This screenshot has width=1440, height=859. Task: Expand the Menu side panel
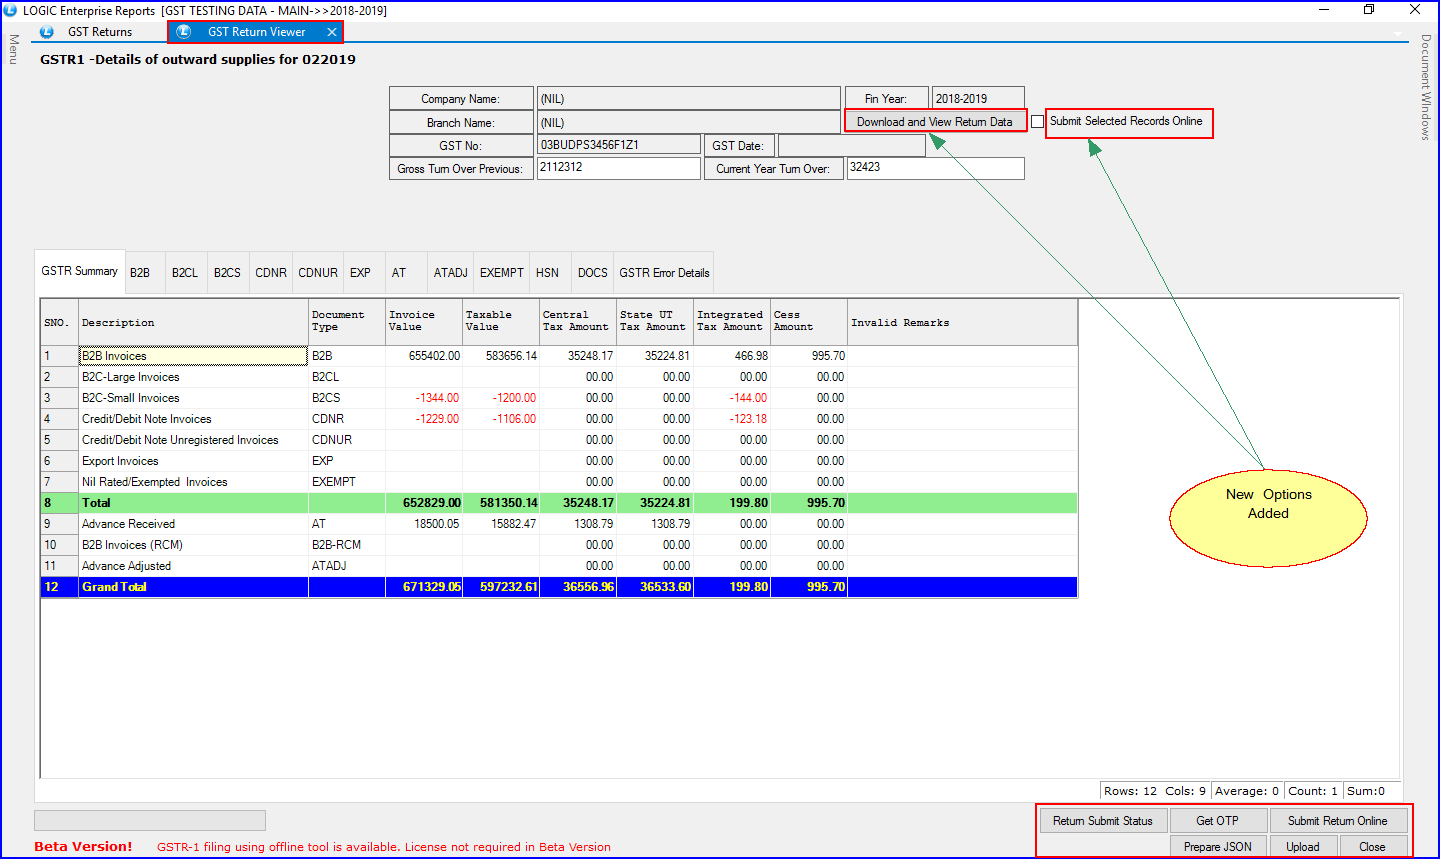[14, 49]
